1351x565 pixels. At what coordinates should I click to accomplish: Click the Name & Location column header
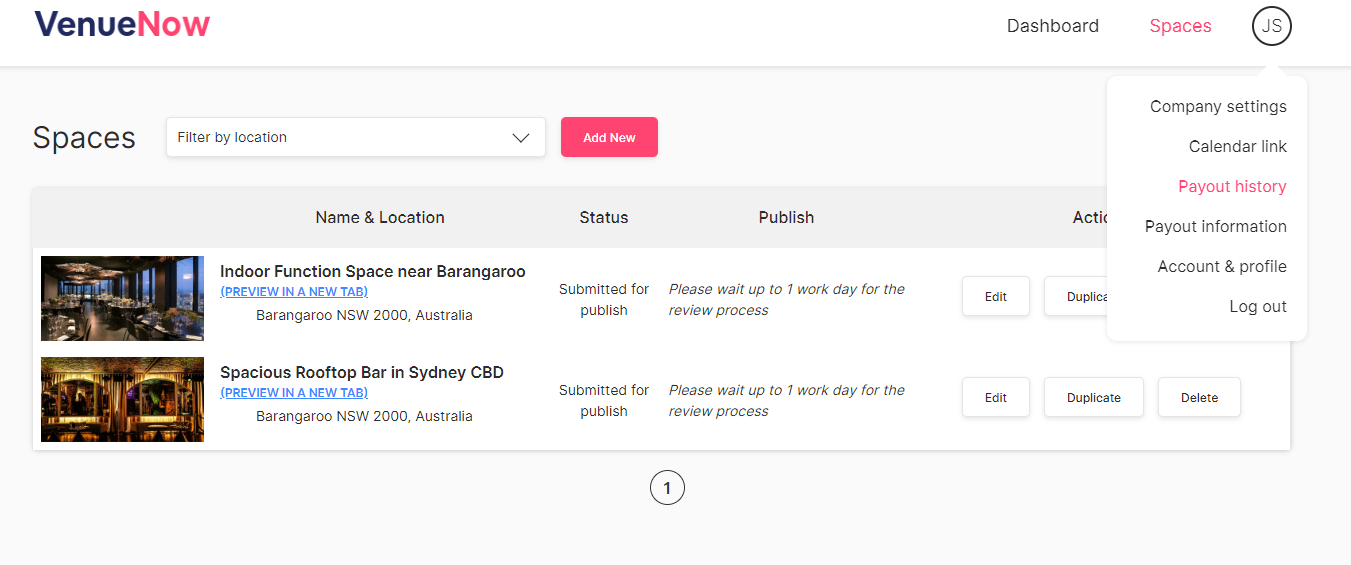pyautogui.click(x=380, y=217)
